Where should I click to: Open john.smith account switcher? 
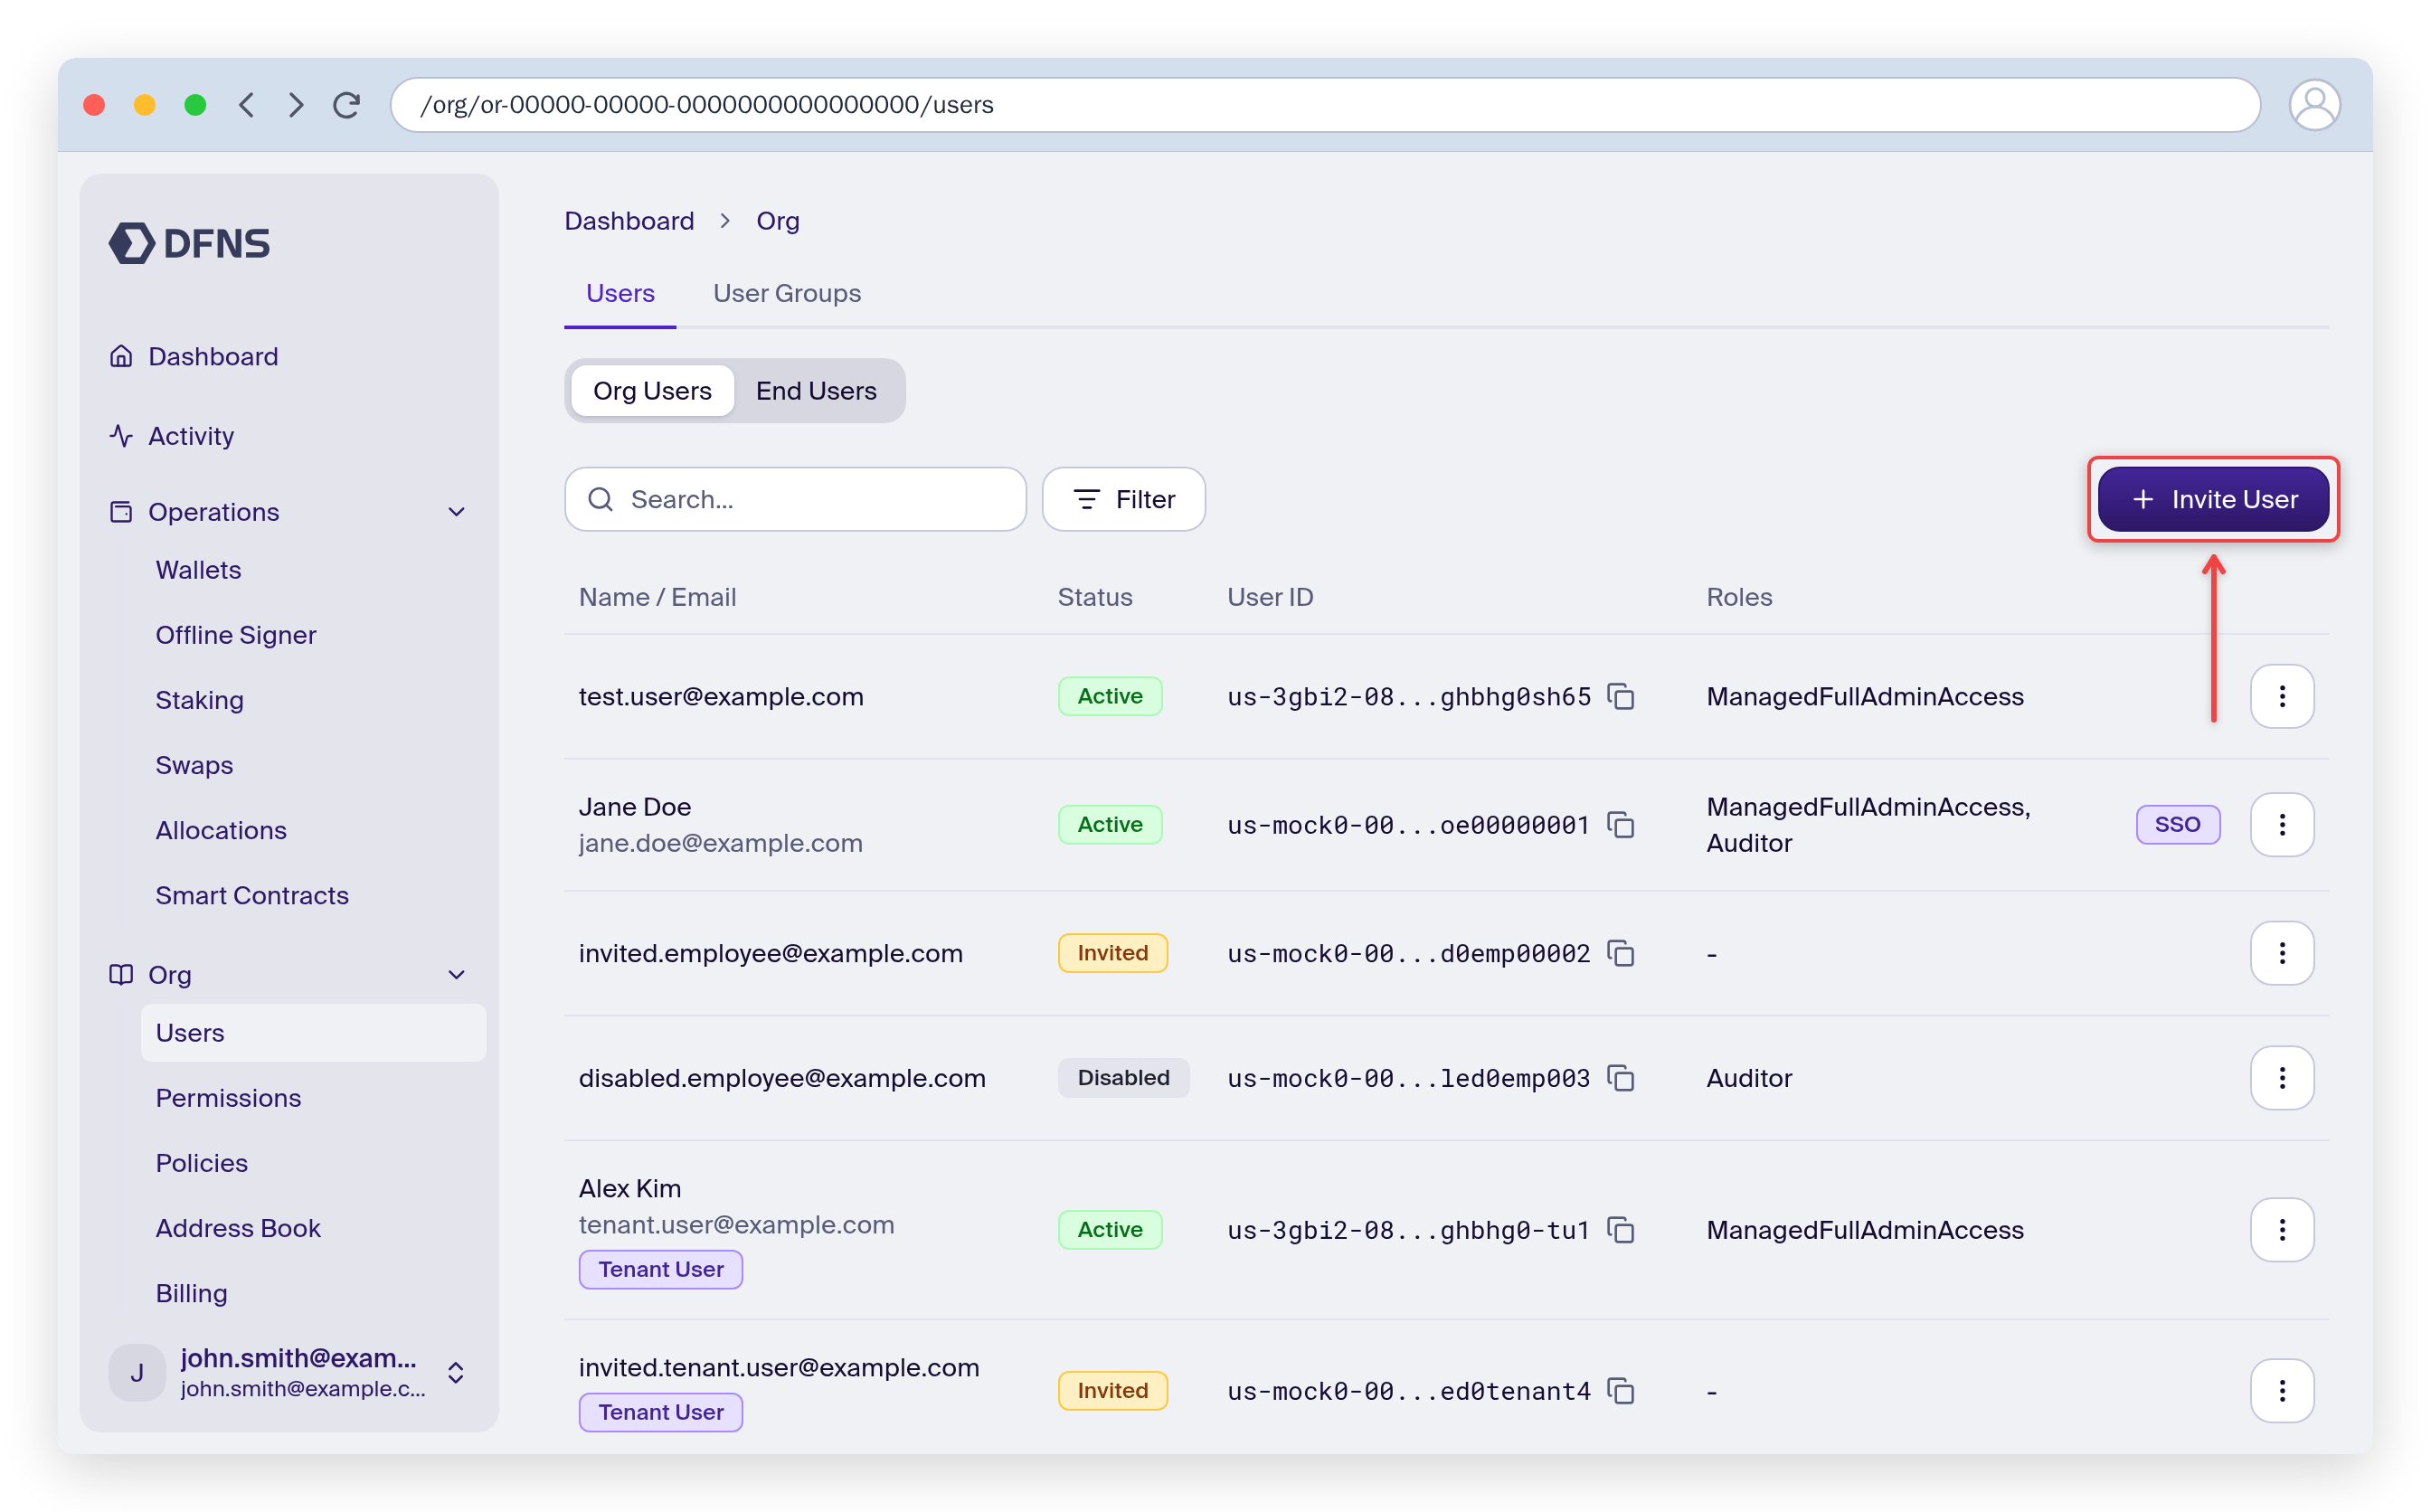coord(288,1373)
